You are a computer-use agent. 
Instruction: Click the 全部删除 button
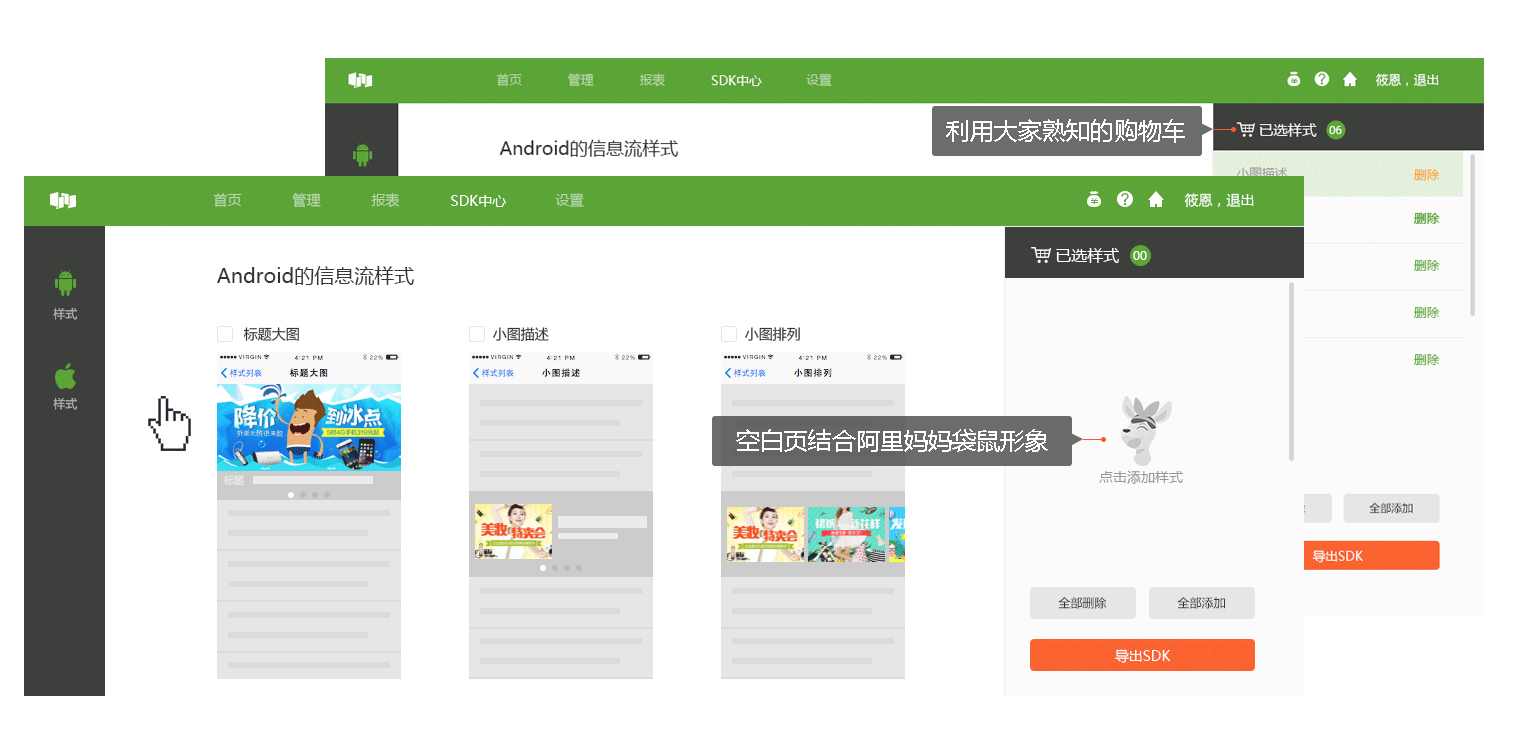coord(1082,603)
